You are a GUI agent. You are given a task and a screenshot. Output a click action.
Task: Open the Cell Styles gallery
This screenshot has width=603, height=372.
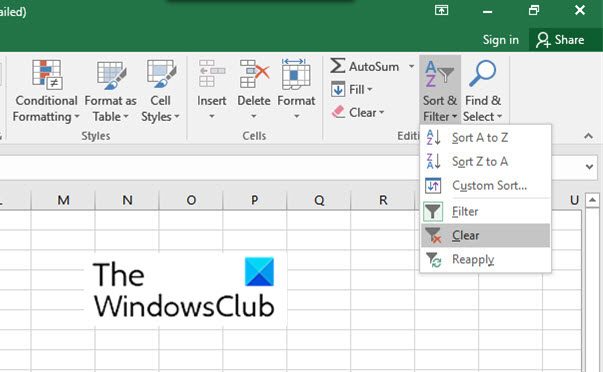160,91
